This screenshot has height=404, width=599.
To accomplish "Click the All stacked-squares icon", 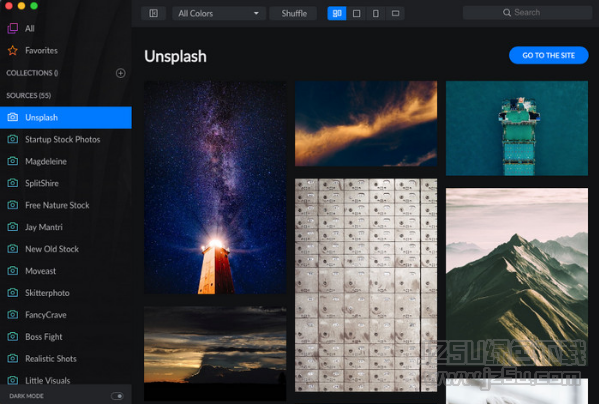I will (x=13, y=28).
